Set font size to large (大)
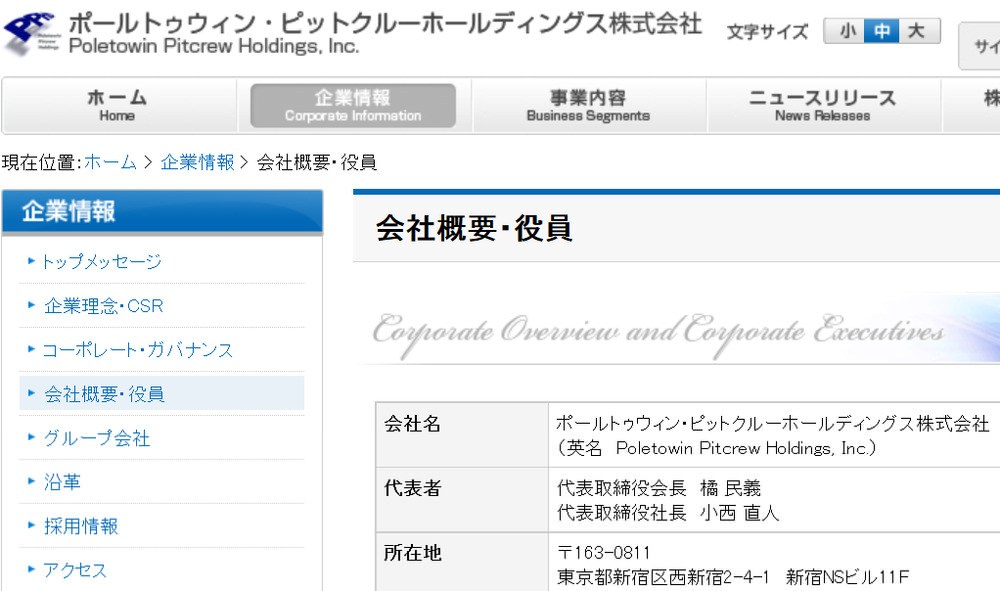 point(917,31)
